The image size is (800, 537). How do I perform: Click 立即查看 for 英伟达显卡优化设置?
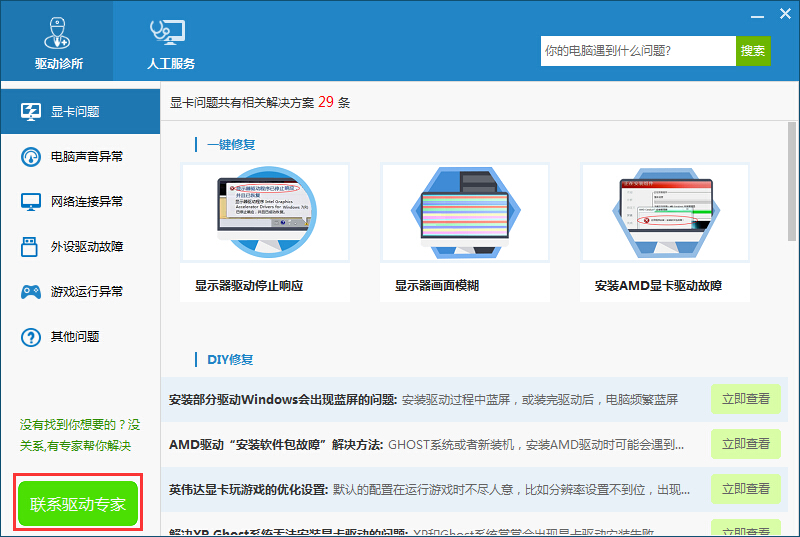[745, 489]
